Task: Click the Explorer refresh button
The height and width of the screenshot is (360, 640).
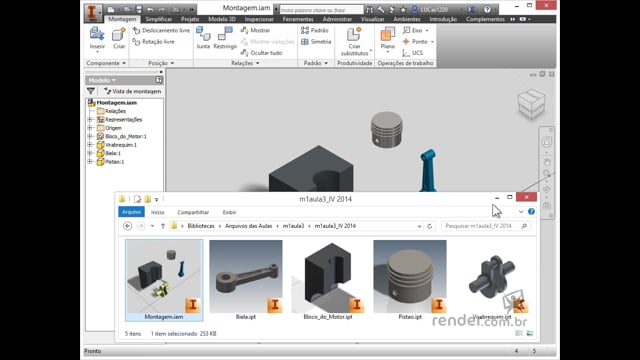Action: pyautogui.click(x=429, y=226)
